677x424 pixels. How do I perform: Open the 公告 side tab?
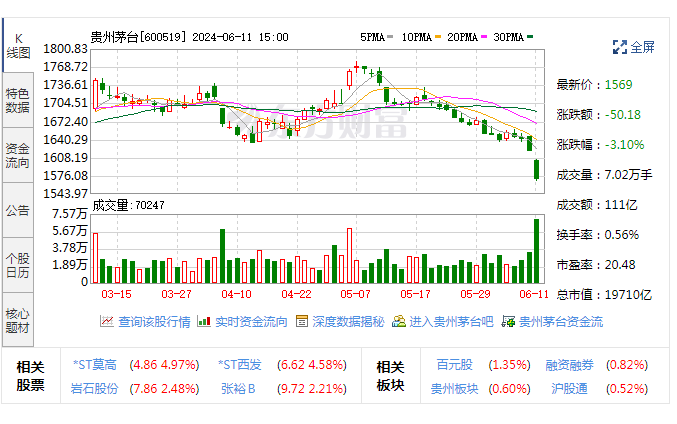click(x=18, y=210)
